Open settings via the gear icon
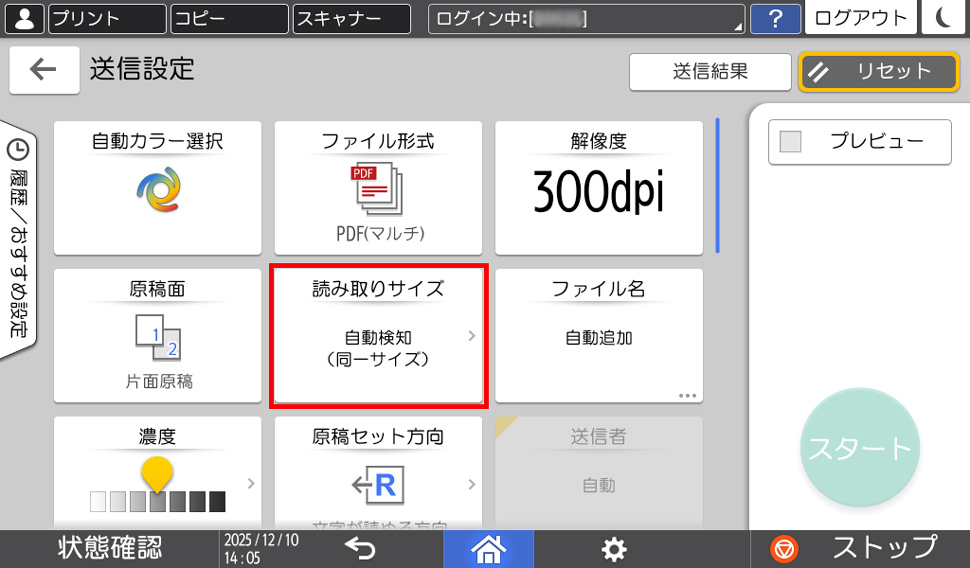Image resolution: width=970 pixels, height=568 pixels. point(613,548)
